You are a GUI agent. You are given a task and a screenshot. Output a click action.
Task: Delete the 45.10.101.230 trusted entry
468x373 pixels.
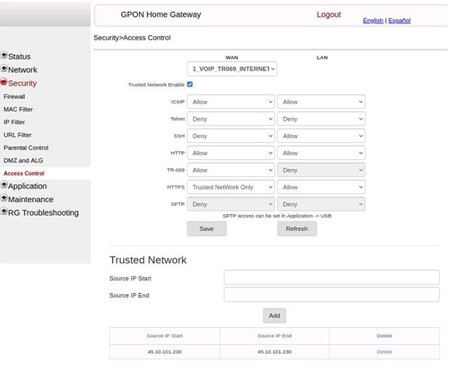pyautogui.click(x=384, y=352)
